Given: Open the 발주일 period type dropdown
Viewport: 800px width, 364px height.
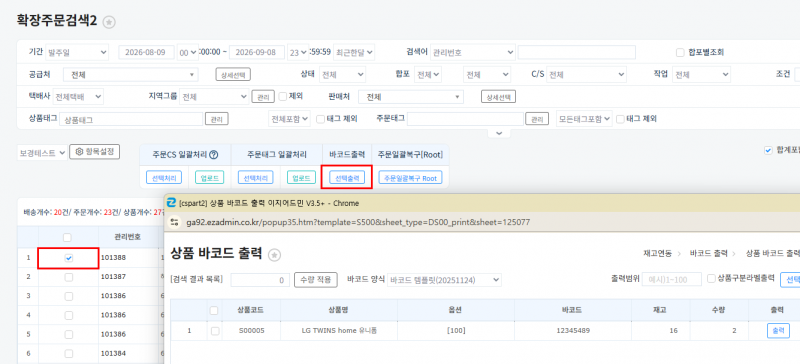Looking at the screenshot, I should pos(77,52).
